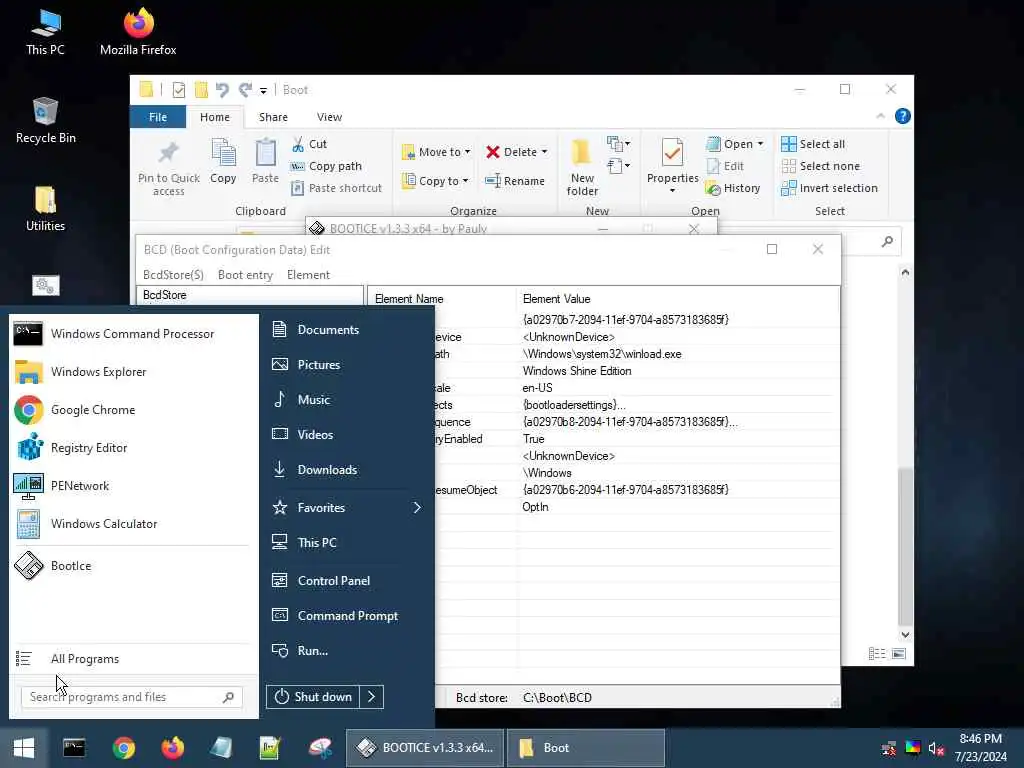Click Paste in Clipboard group
The image size is (1024, 768).
point(265,161)
